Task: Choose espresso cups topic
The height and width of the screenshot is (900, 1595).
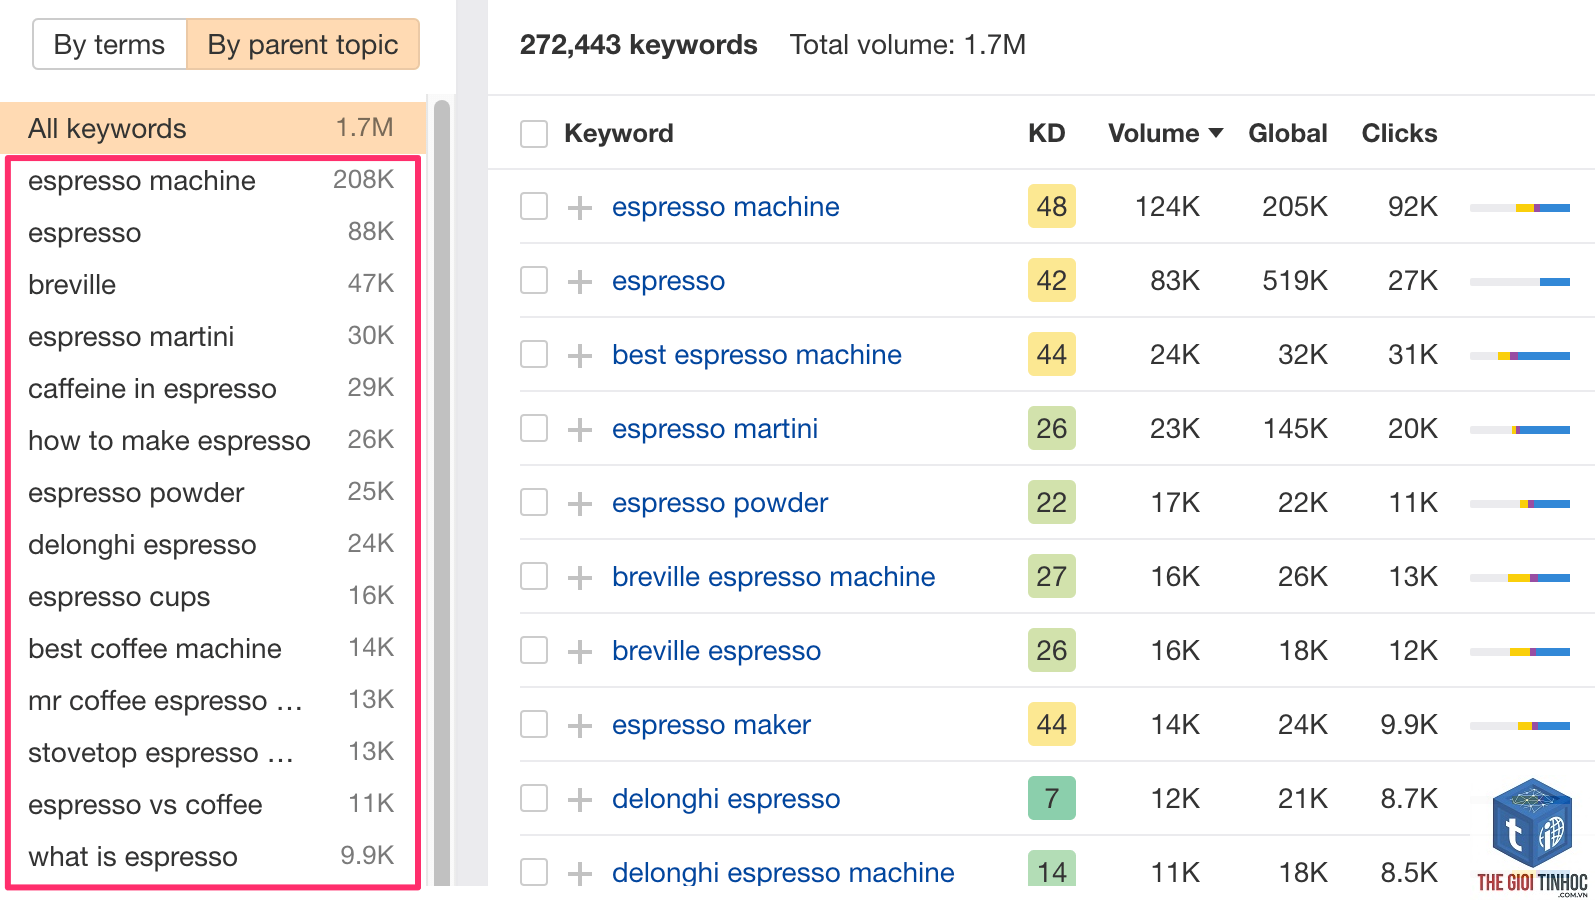Action: [x=211, y=597]
